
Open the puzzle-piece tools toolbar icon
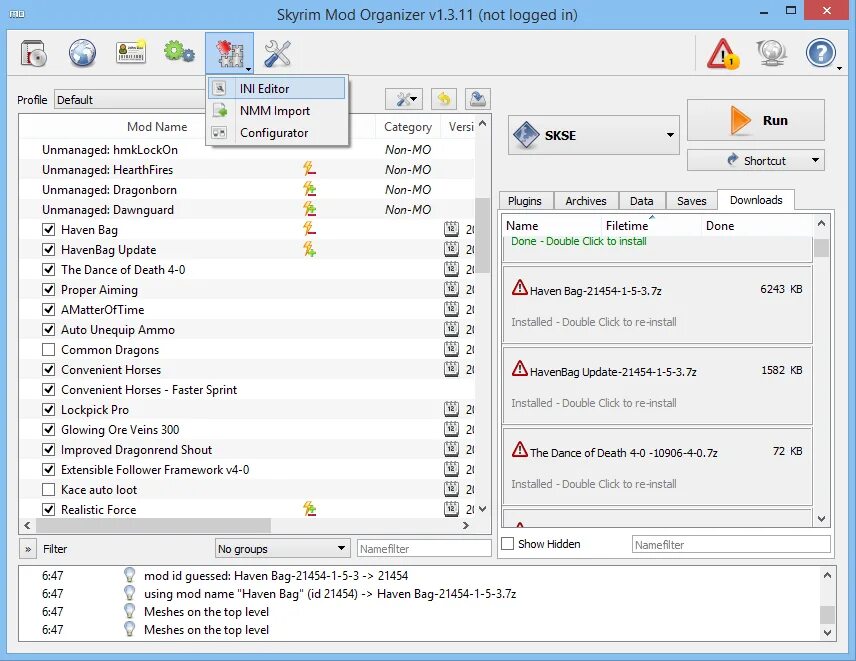230,53
